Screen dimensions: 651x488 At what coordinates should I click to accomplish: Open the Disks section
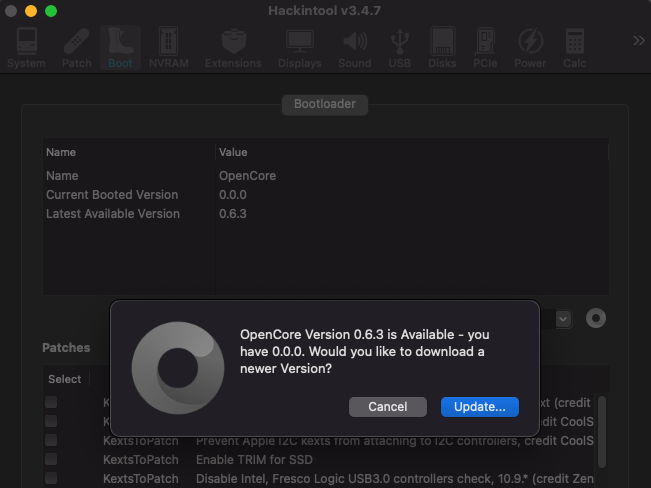(x=442, y=48)
